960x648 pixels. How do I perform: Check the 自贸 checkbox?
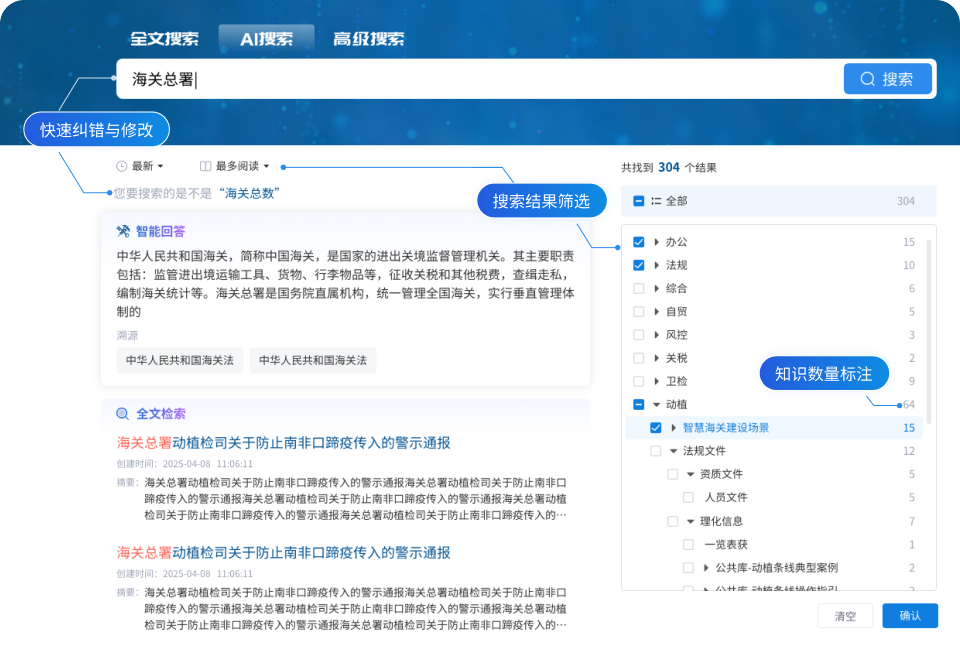(x=639, y=312)
